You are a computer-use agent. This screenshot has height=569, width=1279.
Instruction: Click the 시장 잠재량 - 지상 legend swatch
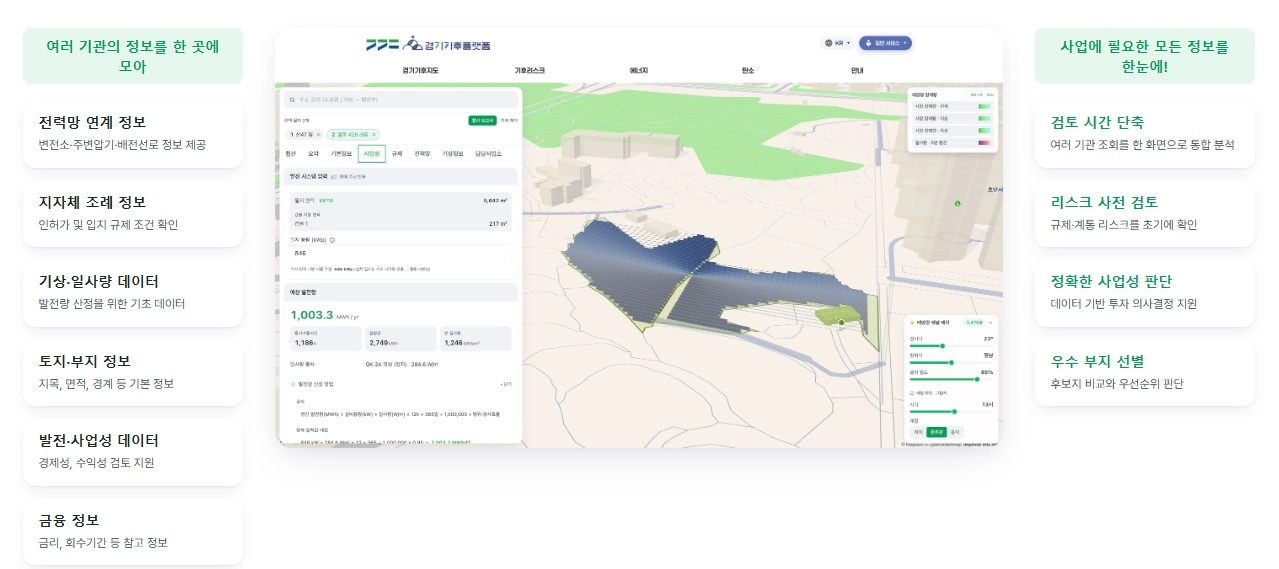click(984, 118)
